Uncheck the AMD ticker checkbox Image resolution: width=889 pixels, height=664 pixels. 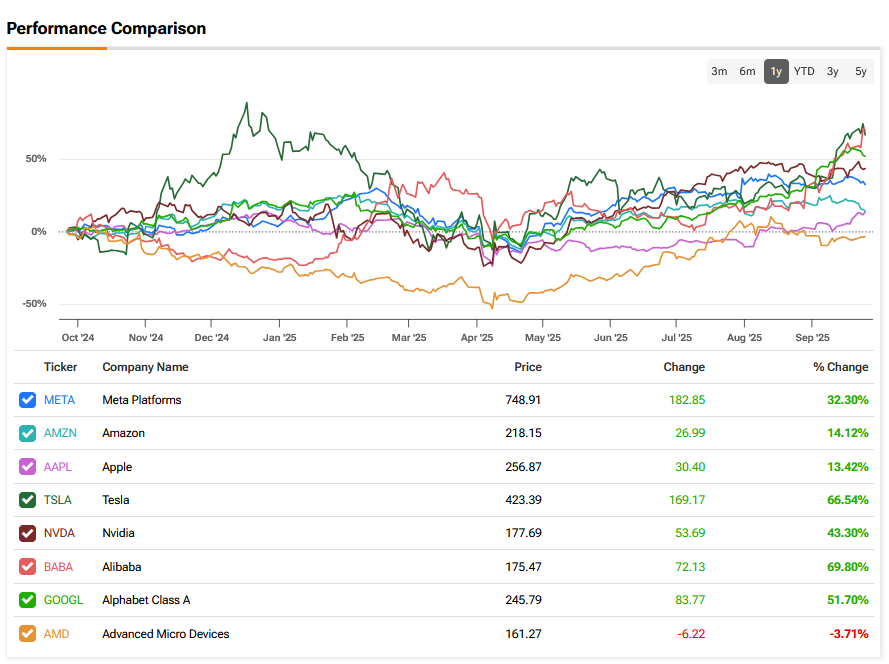pyautogui.click(x=27, y=633)
